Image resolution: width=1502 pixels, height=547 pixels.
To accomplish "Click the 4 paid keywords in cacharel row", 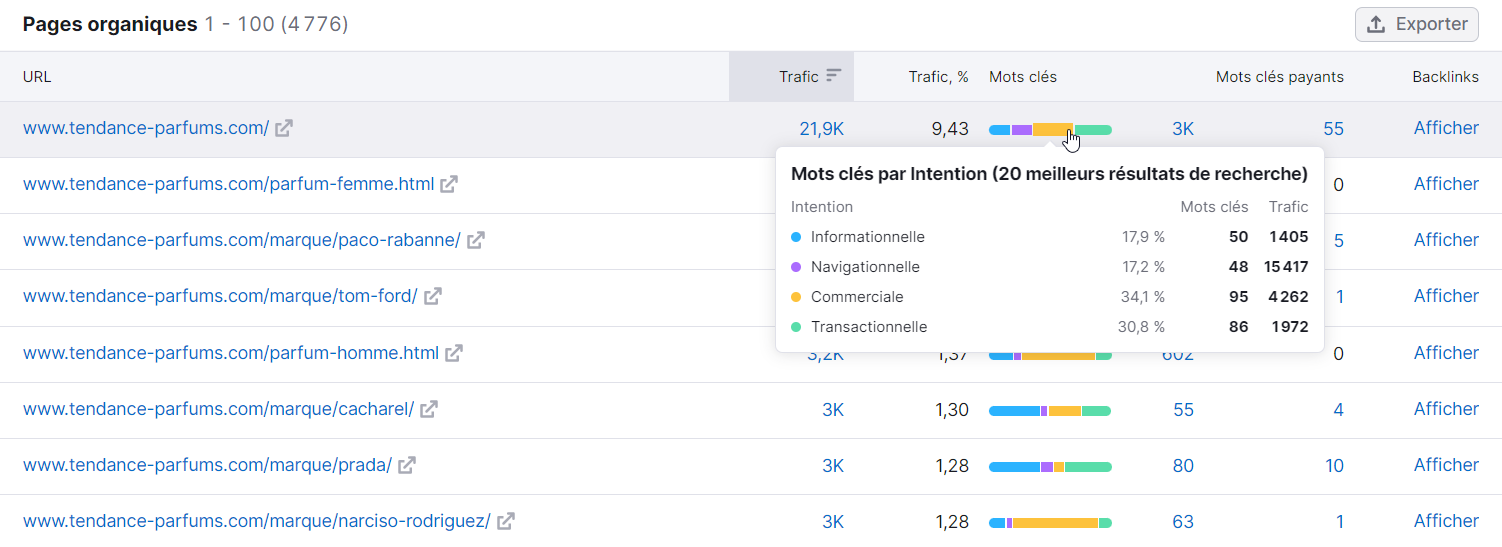I will click(1339, 410).
